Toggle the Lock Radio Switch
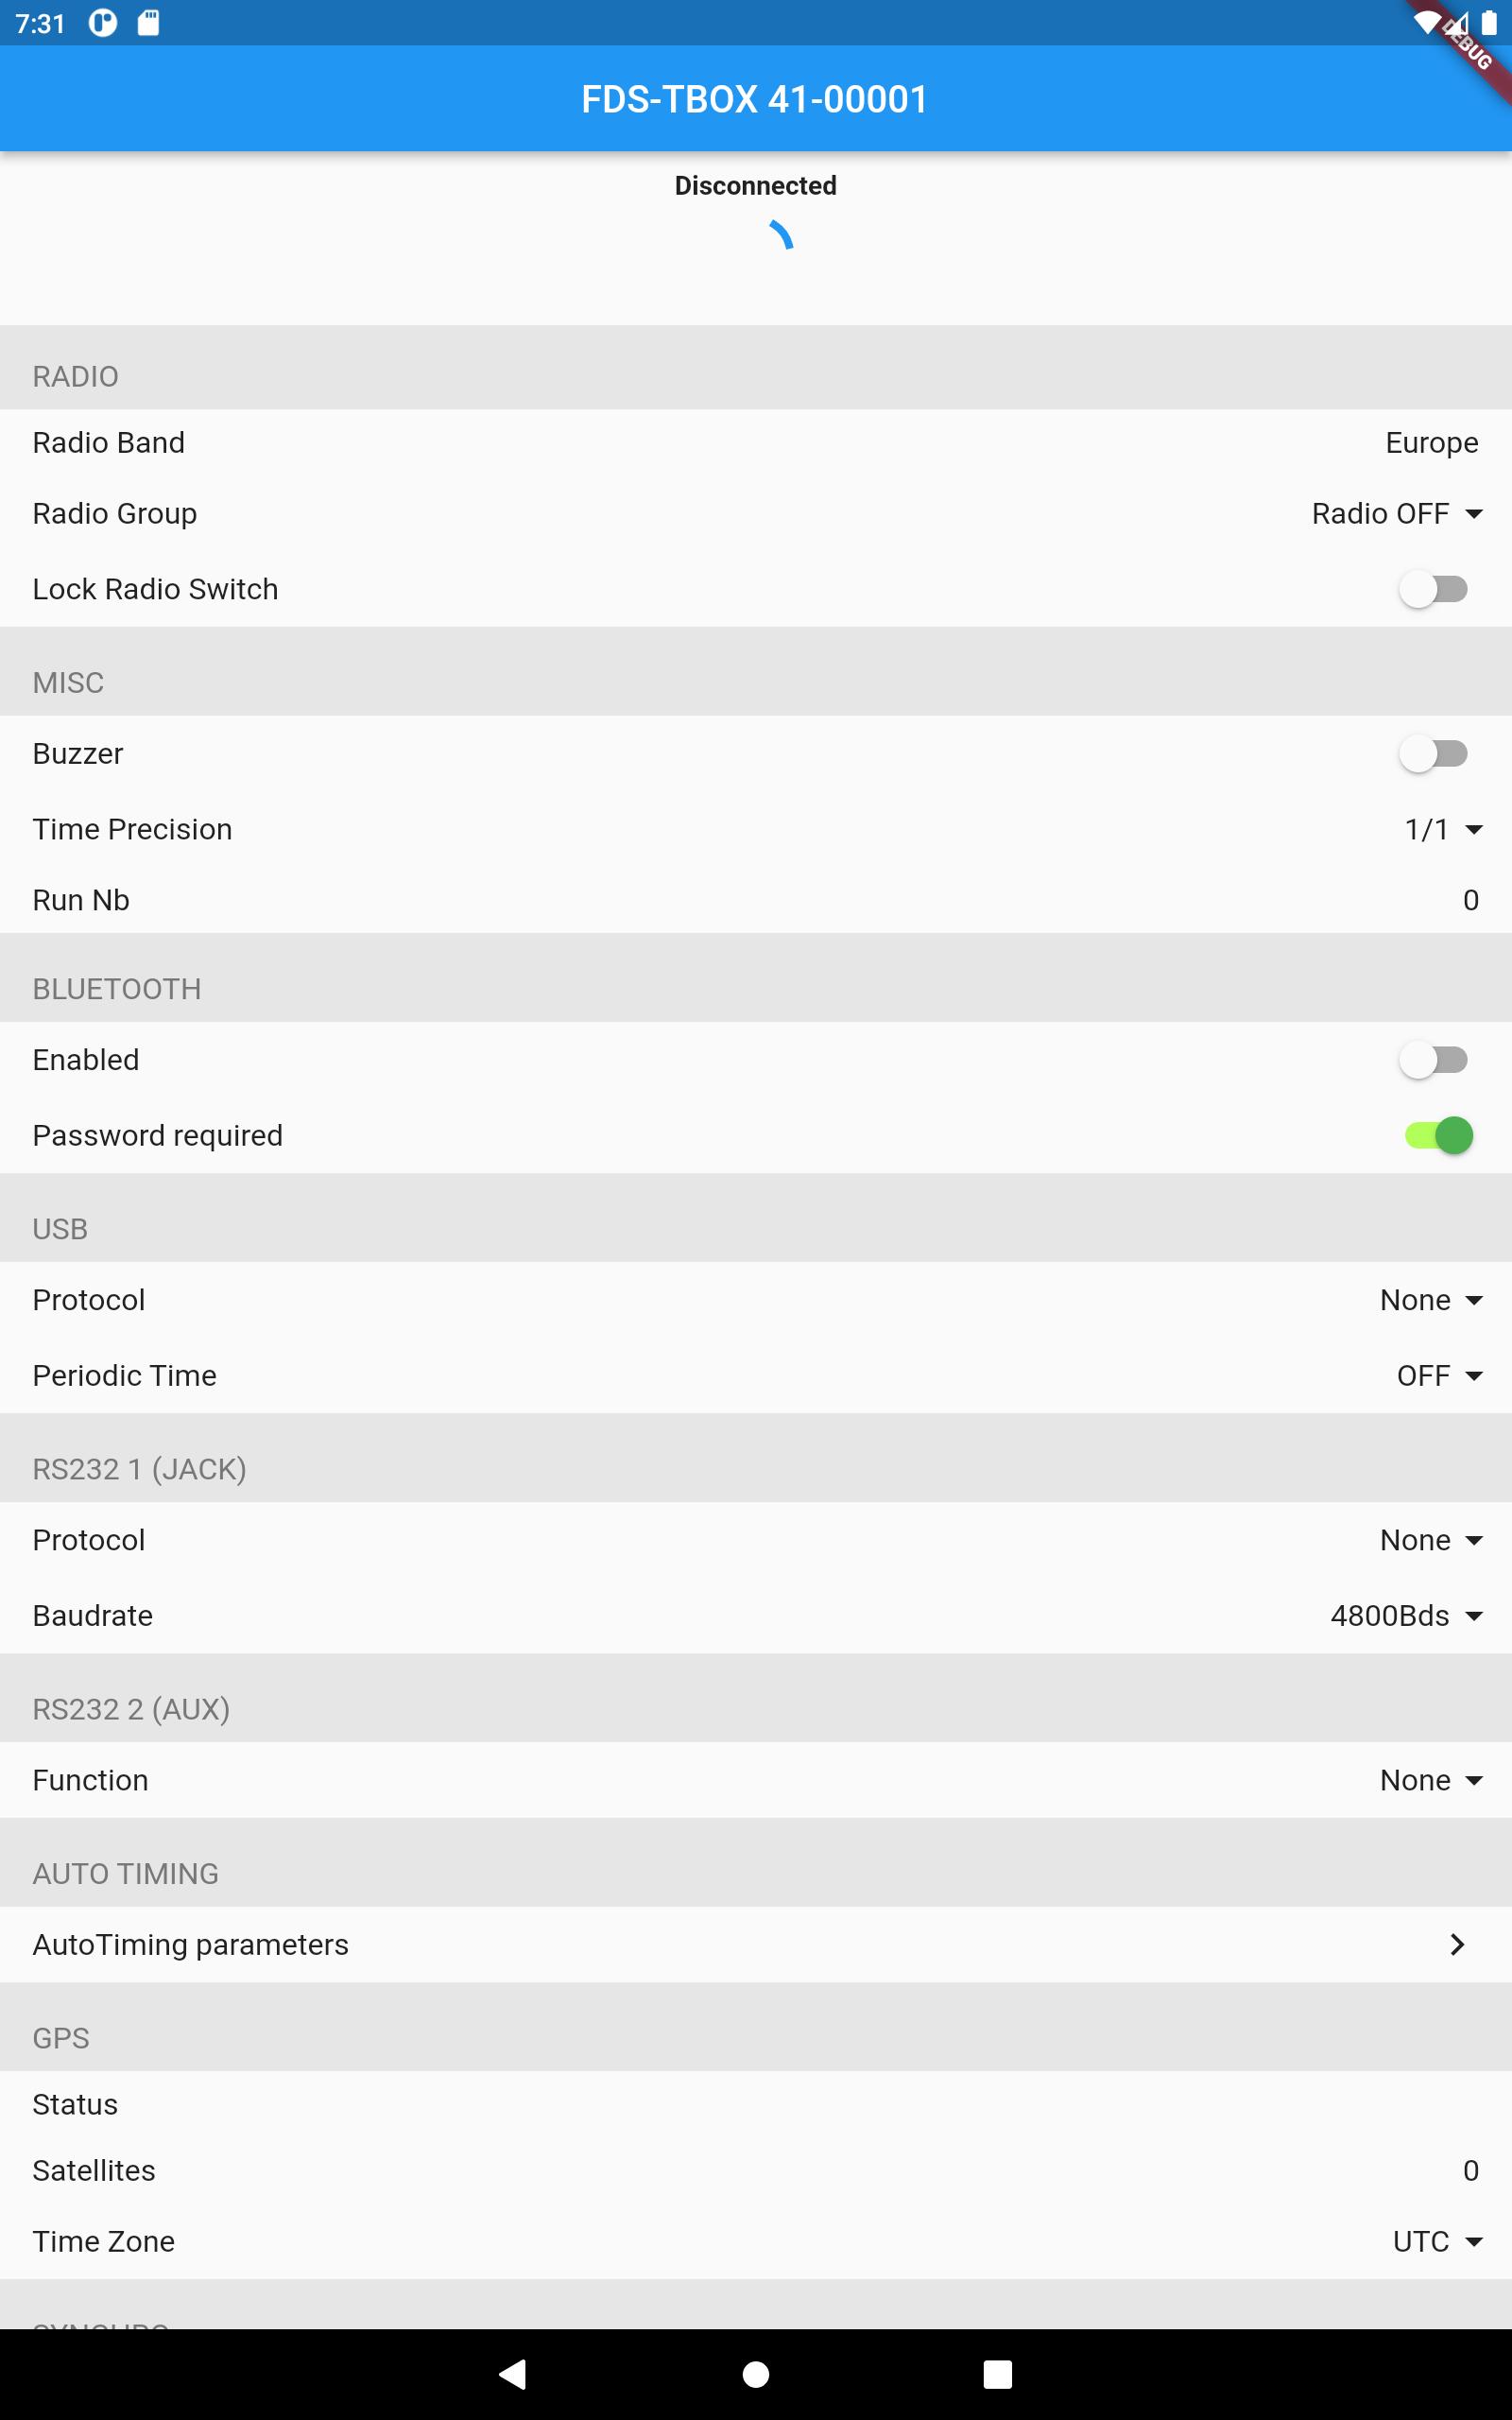1512x2420 pixels. click(x=1433, y=589)
